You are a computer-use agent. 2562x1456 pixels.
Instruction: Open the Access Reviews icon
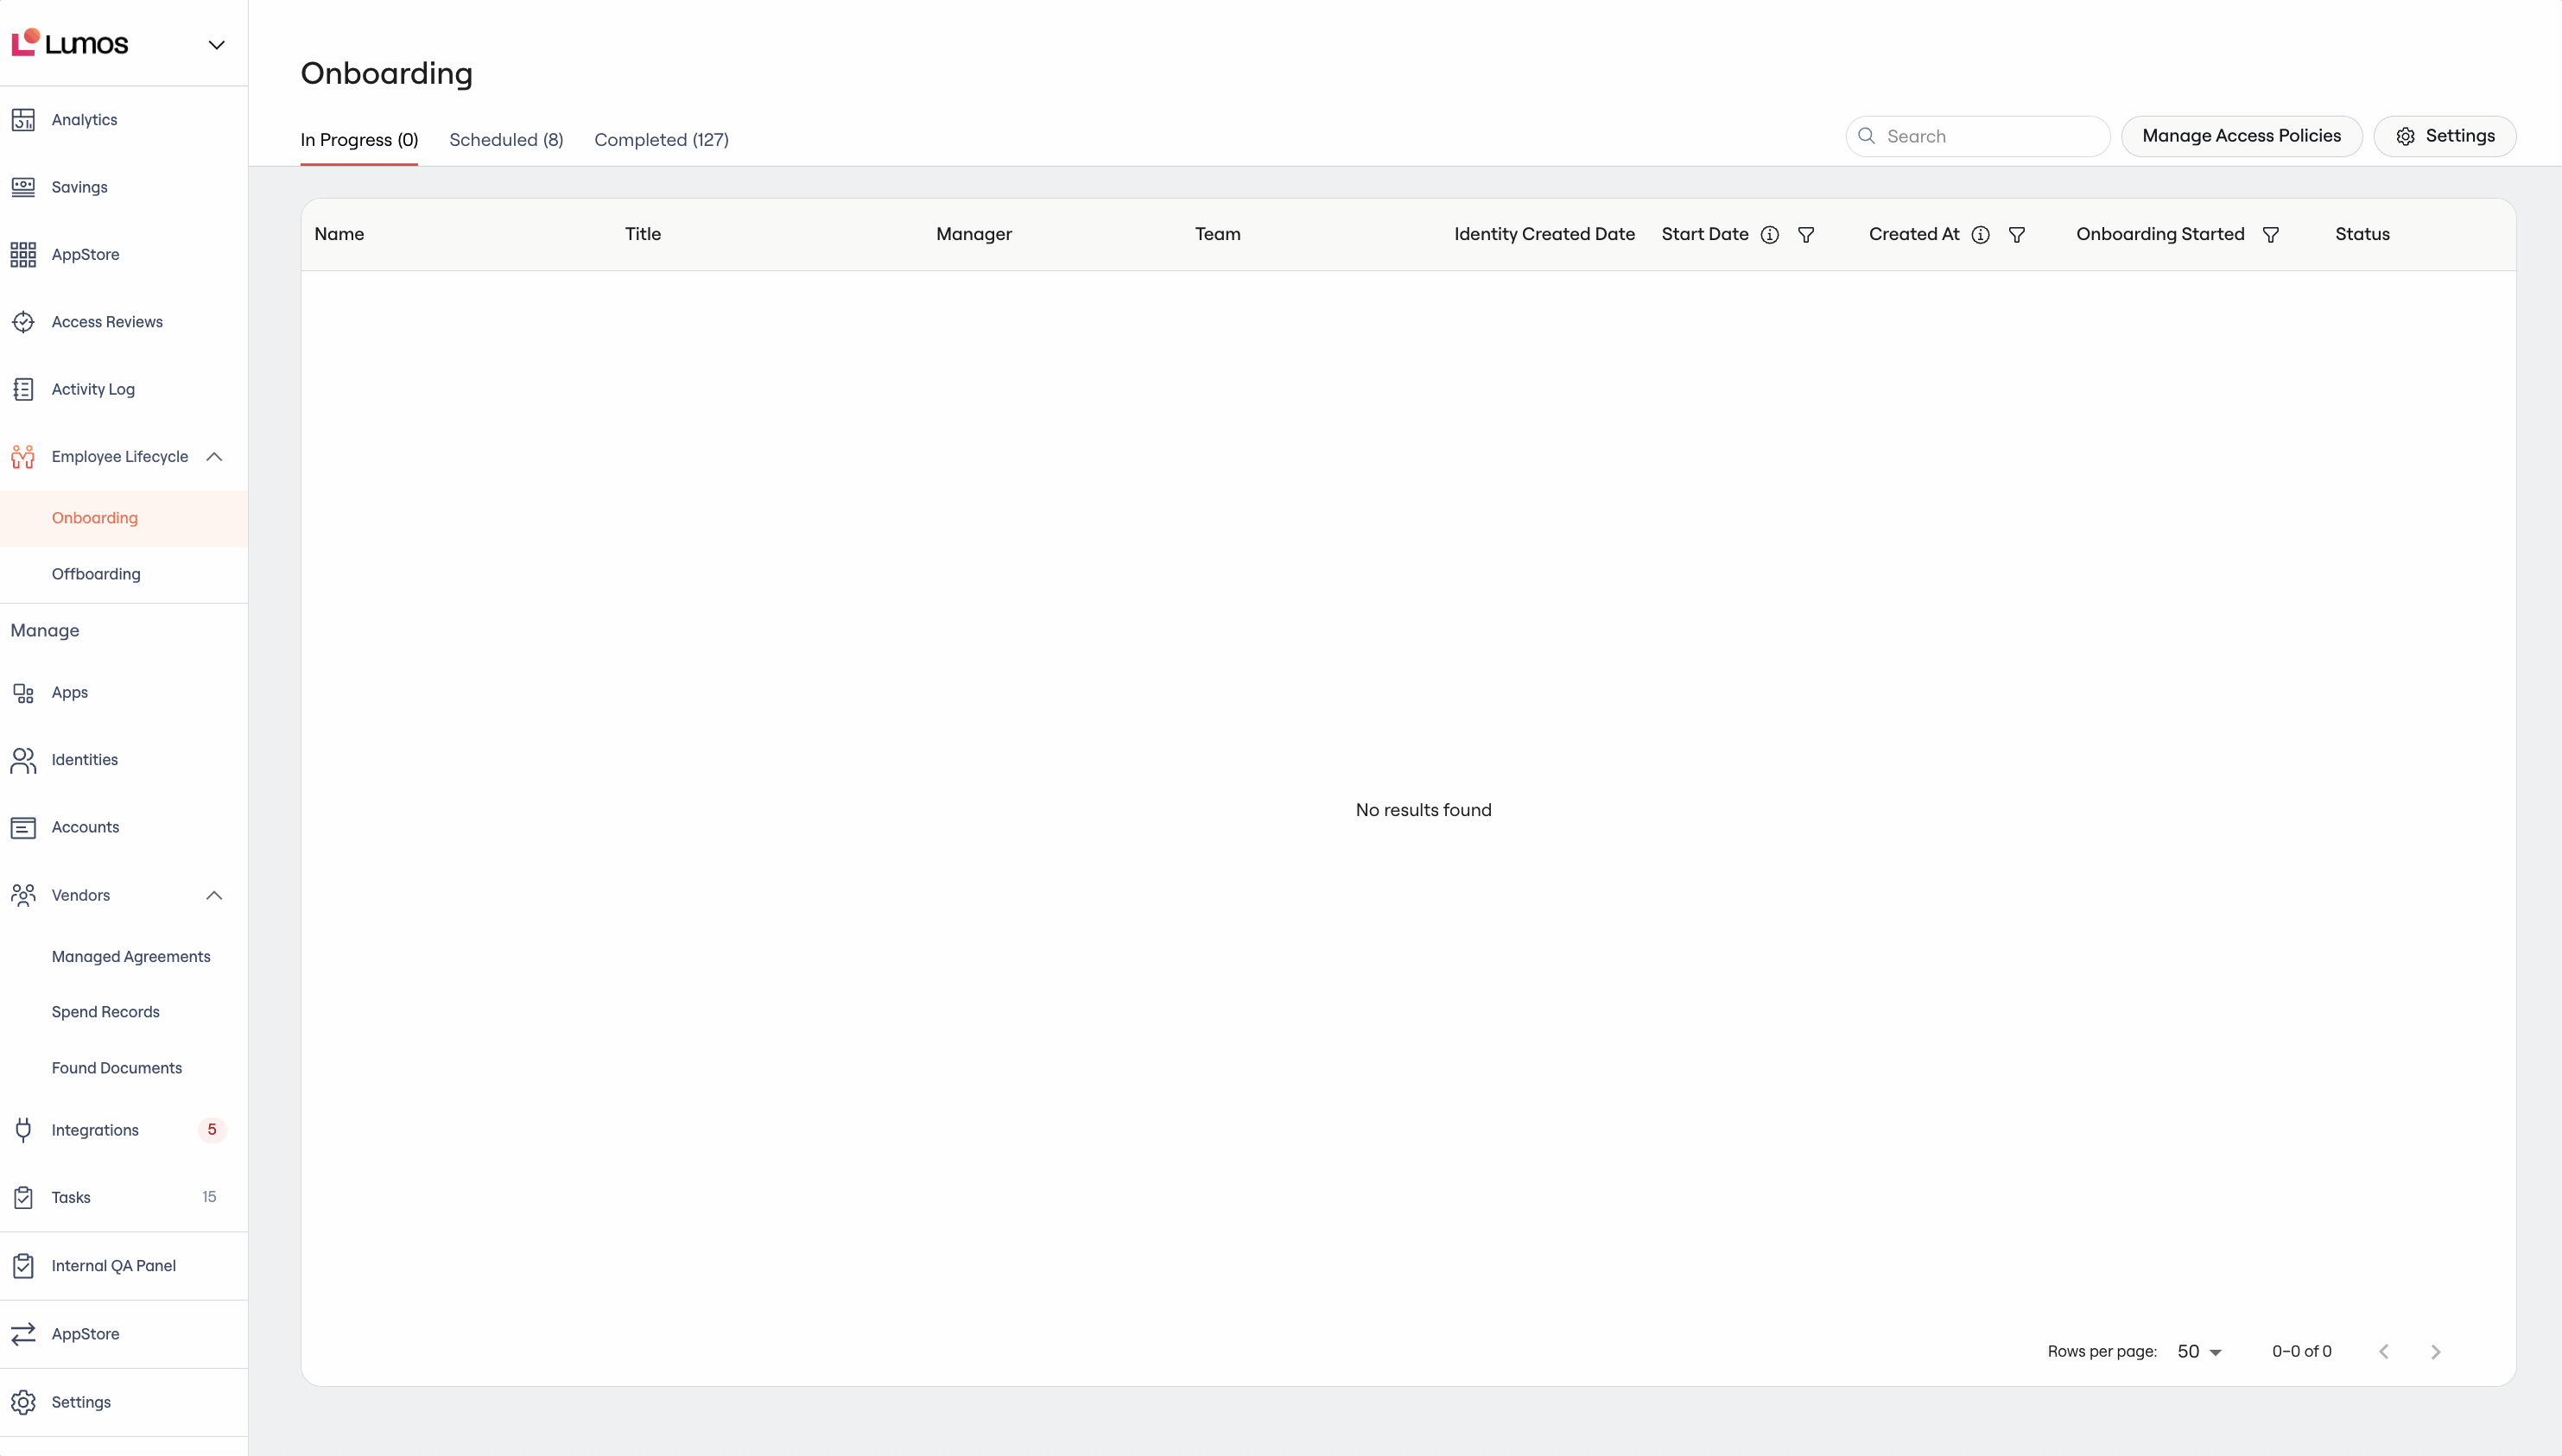[23, 322]
